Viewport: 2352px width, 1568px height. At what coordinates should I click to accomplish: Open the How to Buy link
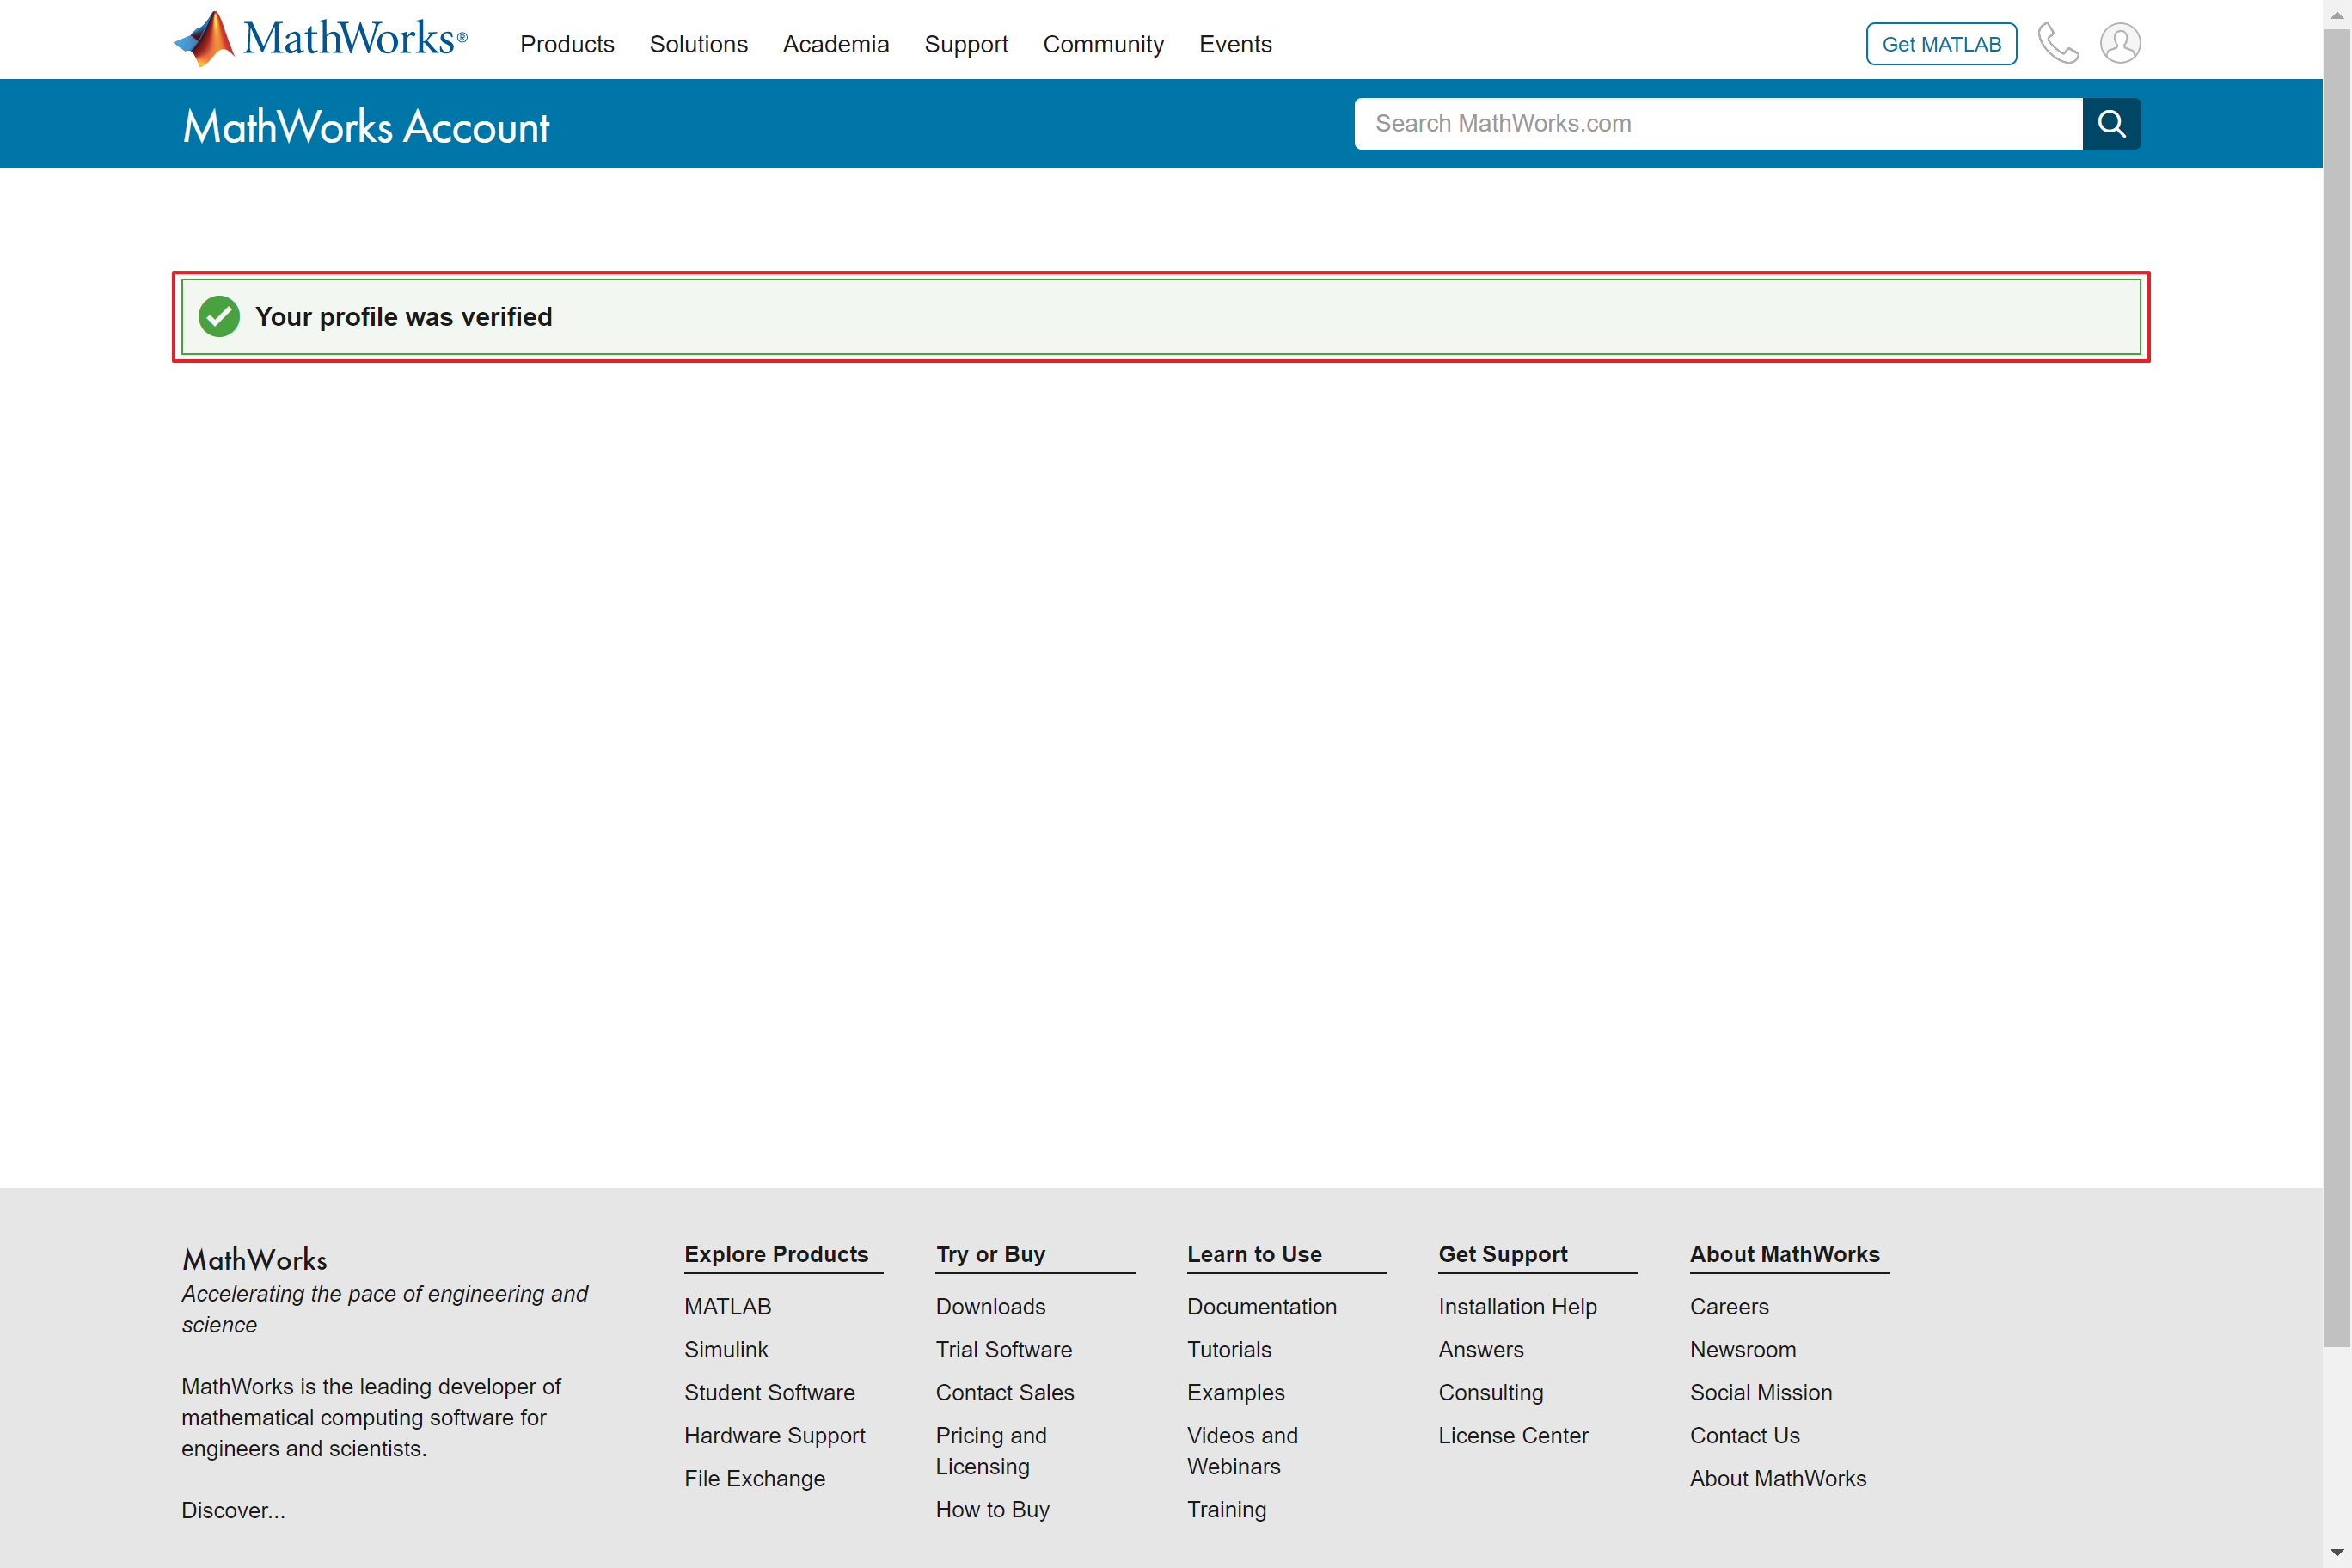[992, 1509]
